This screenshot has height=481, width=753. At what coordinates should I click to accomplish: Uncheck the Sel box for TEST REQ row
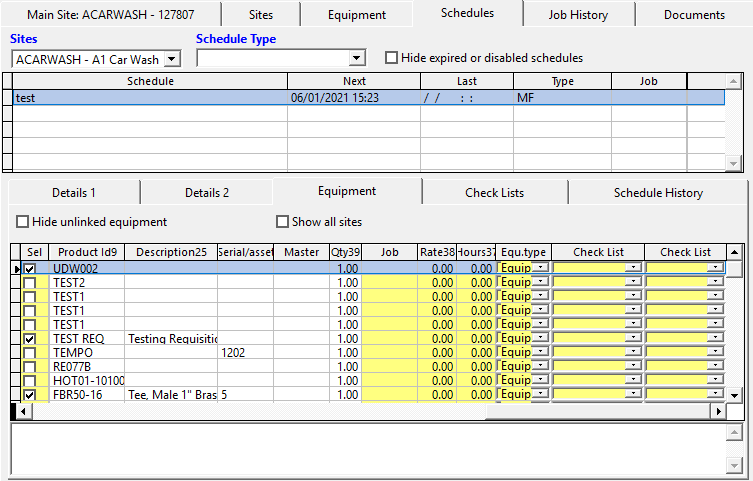coord(30,339)
